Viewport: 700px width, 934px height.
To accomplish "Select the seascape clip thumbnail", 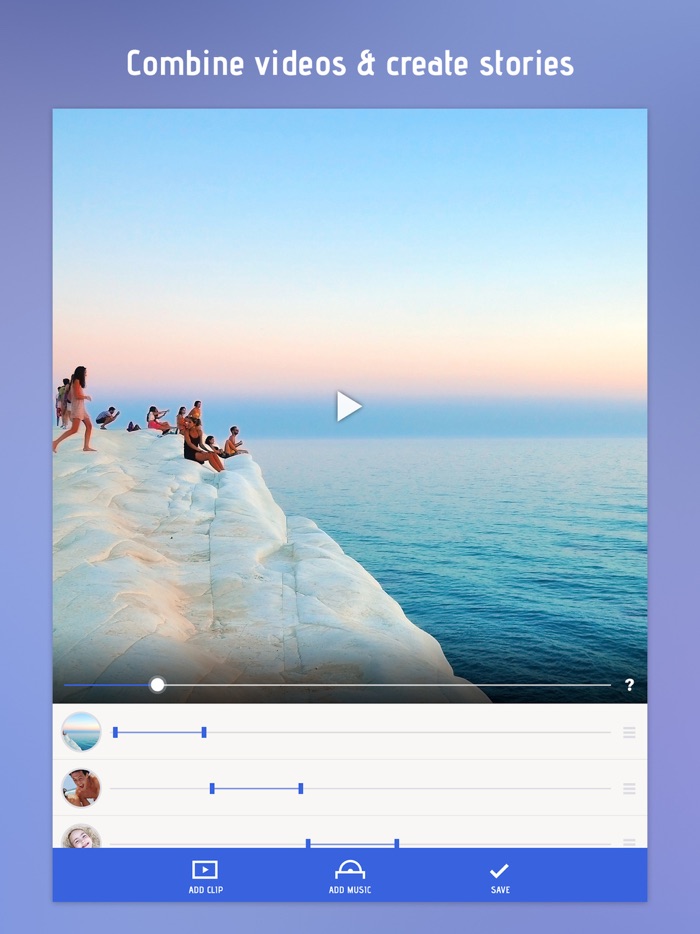I will [x=82, y=731].
